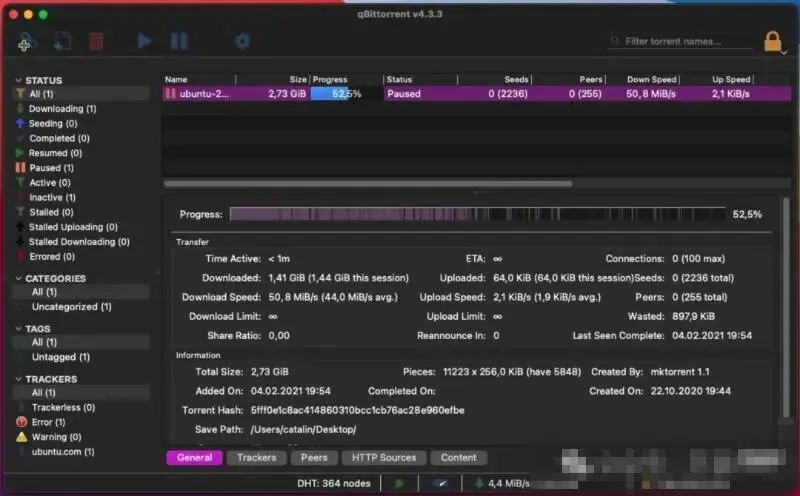Collapse the CATEGORIES sidebar section
The width and height of the screenshot is (800, 496).
(x=18, y=278)
